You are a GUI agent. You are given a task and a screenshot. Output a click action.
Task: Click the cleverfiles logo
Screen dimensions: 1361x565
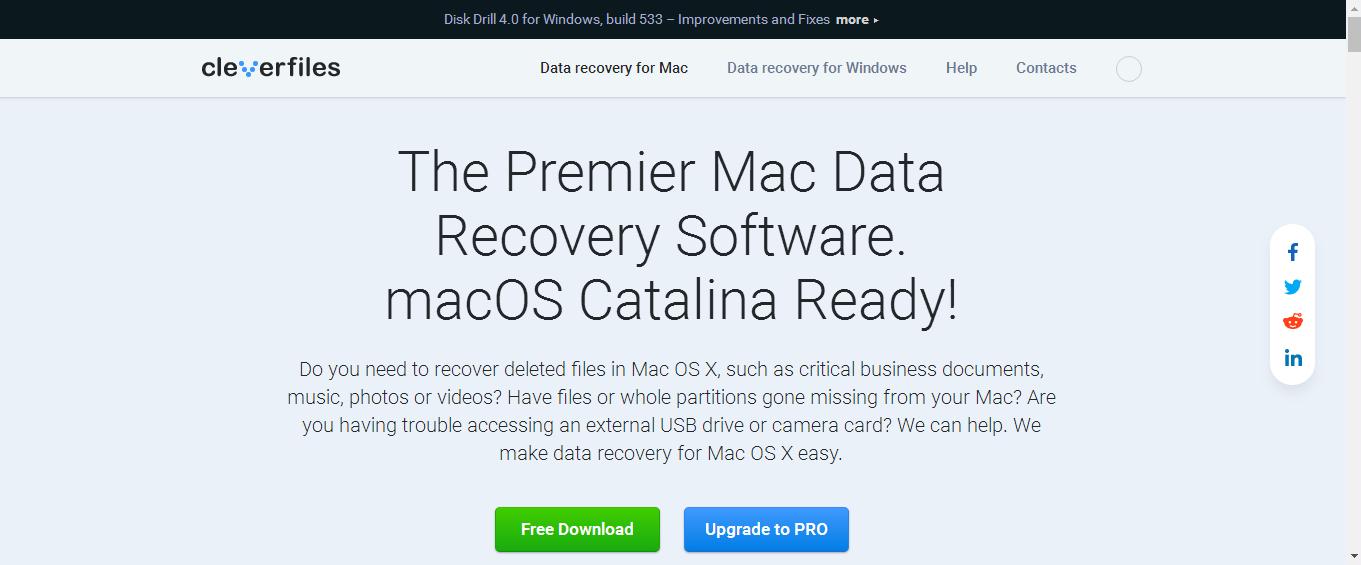[x=271, y=68]
